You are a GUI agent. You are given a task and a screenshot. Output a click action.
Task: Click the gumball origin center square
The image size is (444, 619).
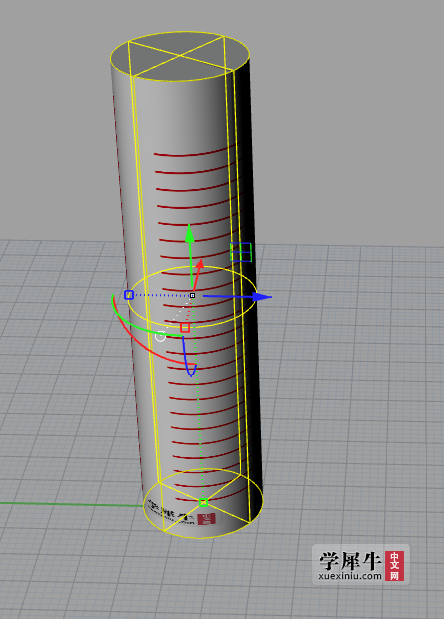[x=192, y=295]
